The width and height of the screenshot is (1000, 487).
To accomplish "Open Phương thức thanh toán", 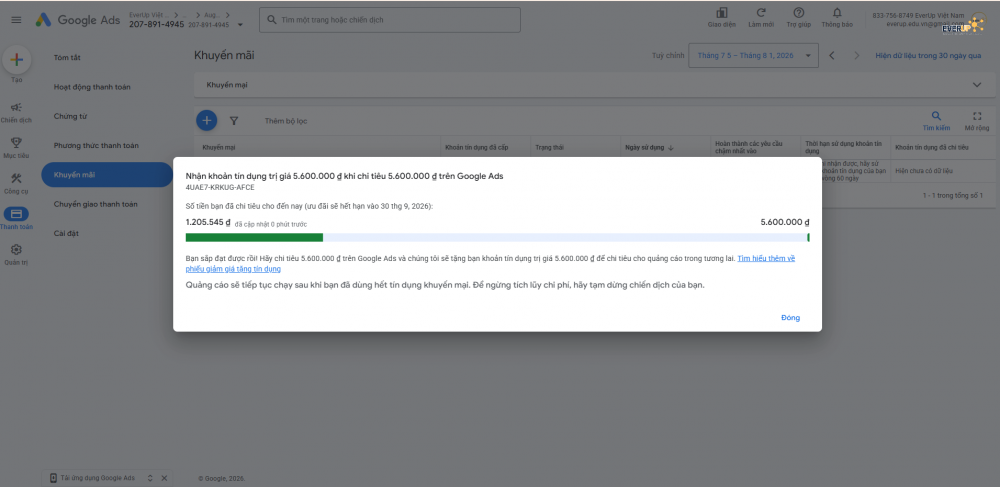I will 96,145.
